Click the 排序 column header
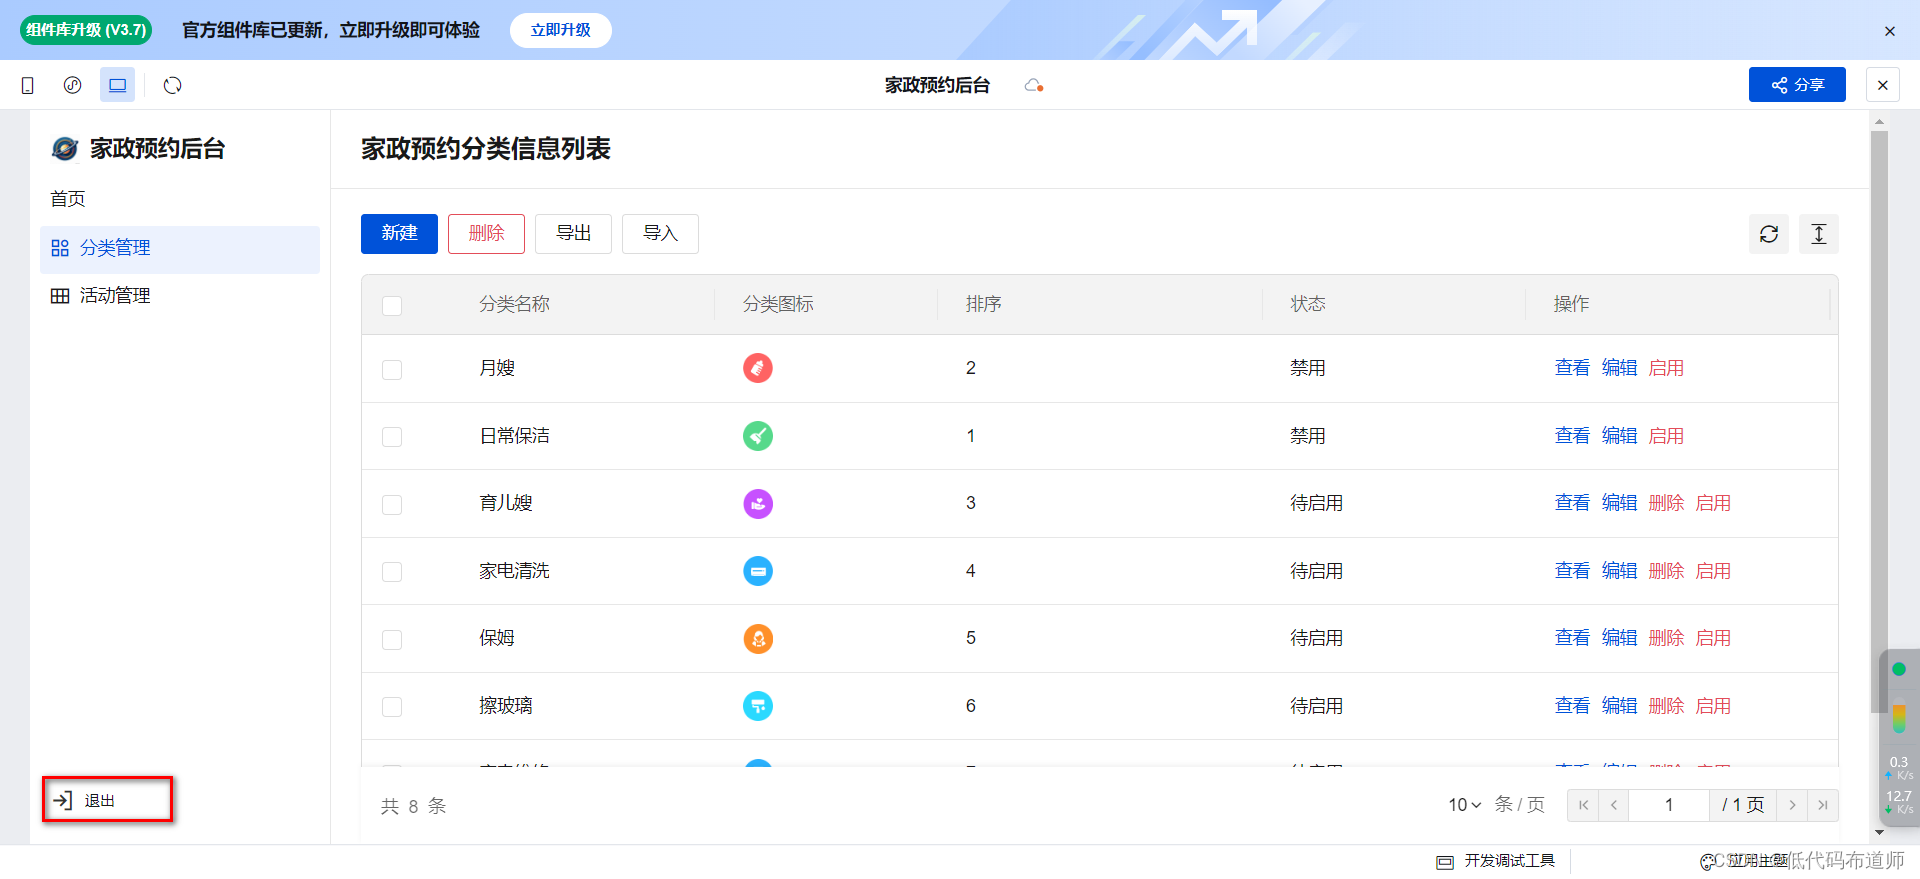This screenshot has height=879, width=1920. [x=984, y=304]
